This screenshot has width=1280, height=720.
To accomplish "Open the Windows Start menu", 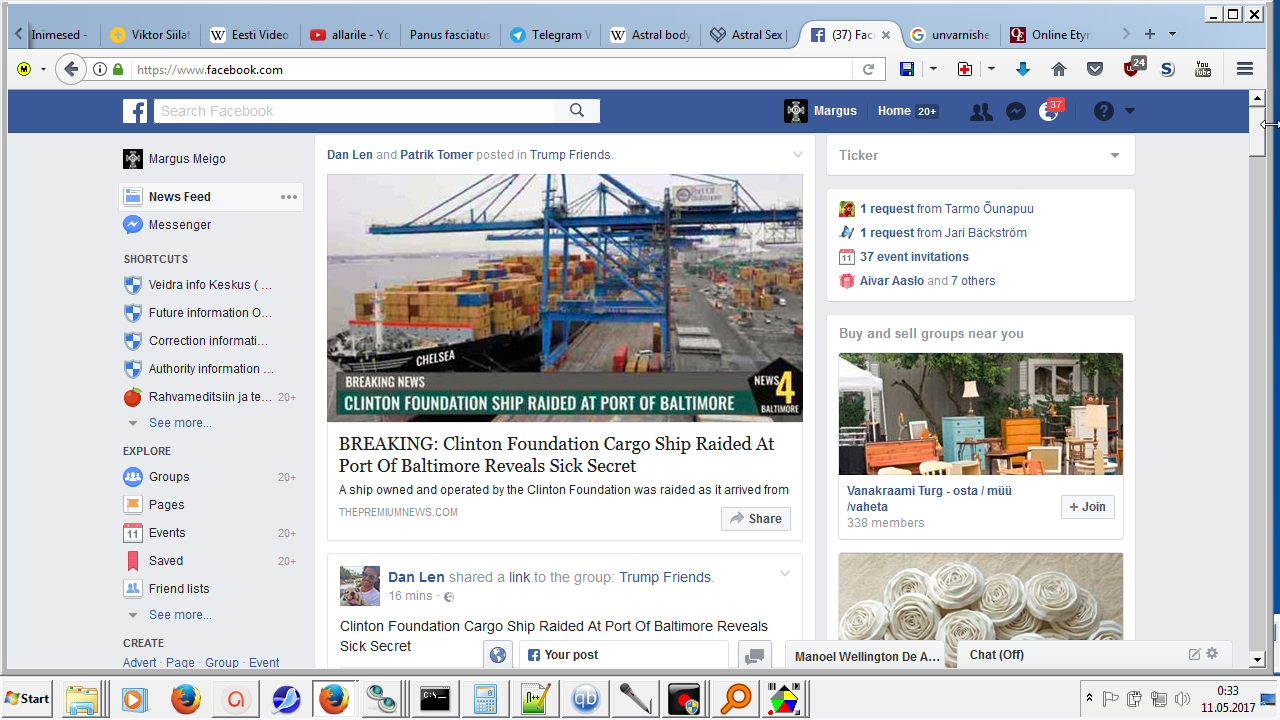I will coord(28,698).
